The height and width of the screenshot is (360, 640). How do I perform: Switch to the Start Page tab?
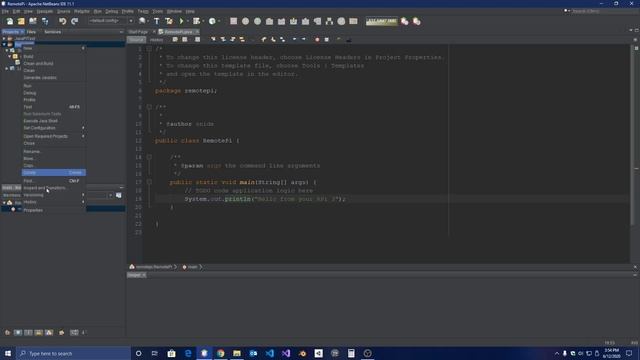click(138, 32)
